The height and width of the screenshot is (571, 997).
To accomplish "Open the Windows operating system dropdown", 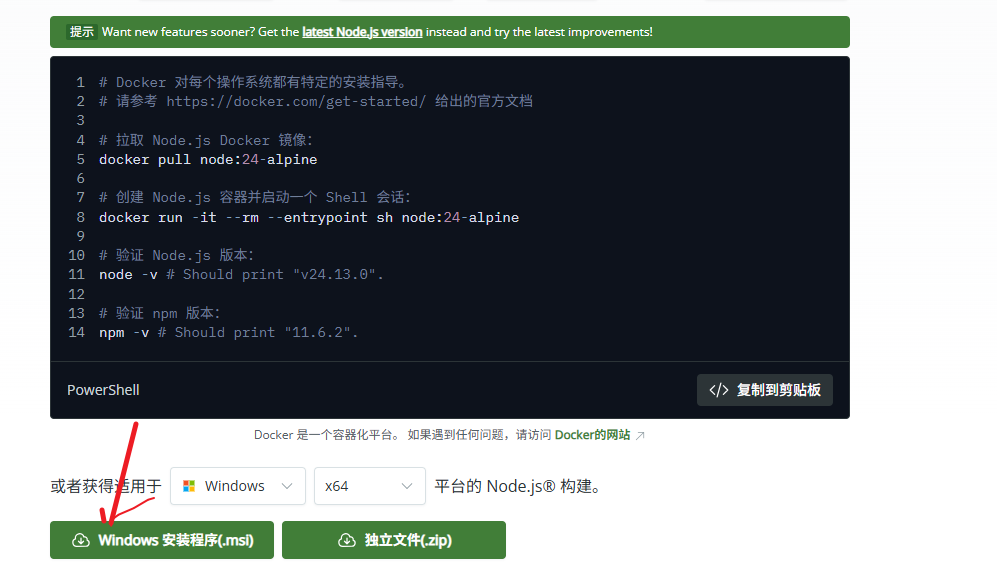I will [x=238, y=486].
